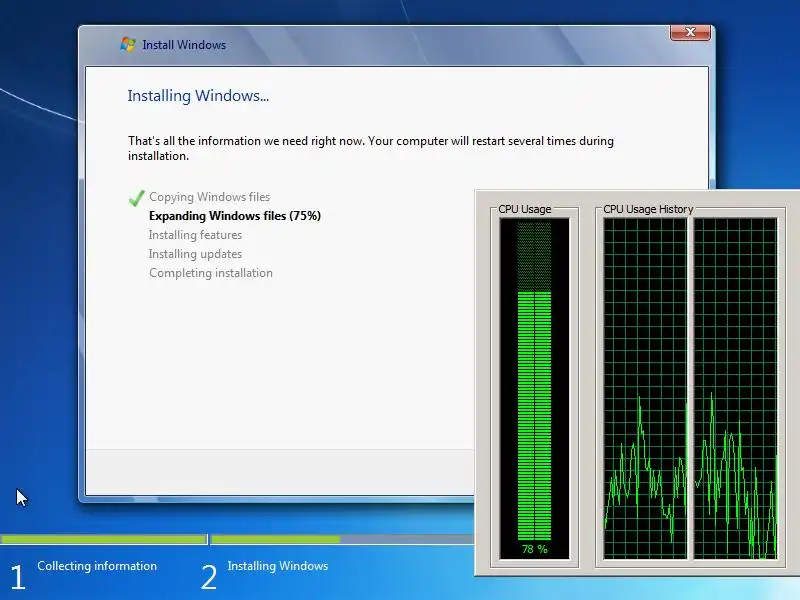
Task: Select the 'Copying Windows files' step text
Action: coord(209,197)
